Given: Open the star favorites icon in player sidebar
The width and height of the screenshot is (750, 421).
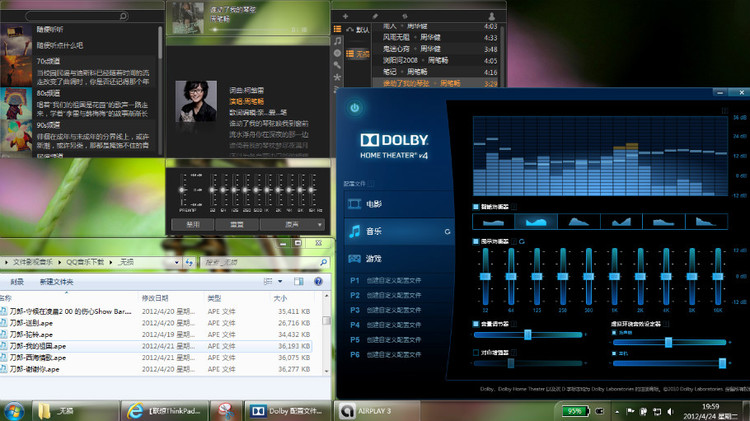Looking at the screenshot, I should coord(337,77).
